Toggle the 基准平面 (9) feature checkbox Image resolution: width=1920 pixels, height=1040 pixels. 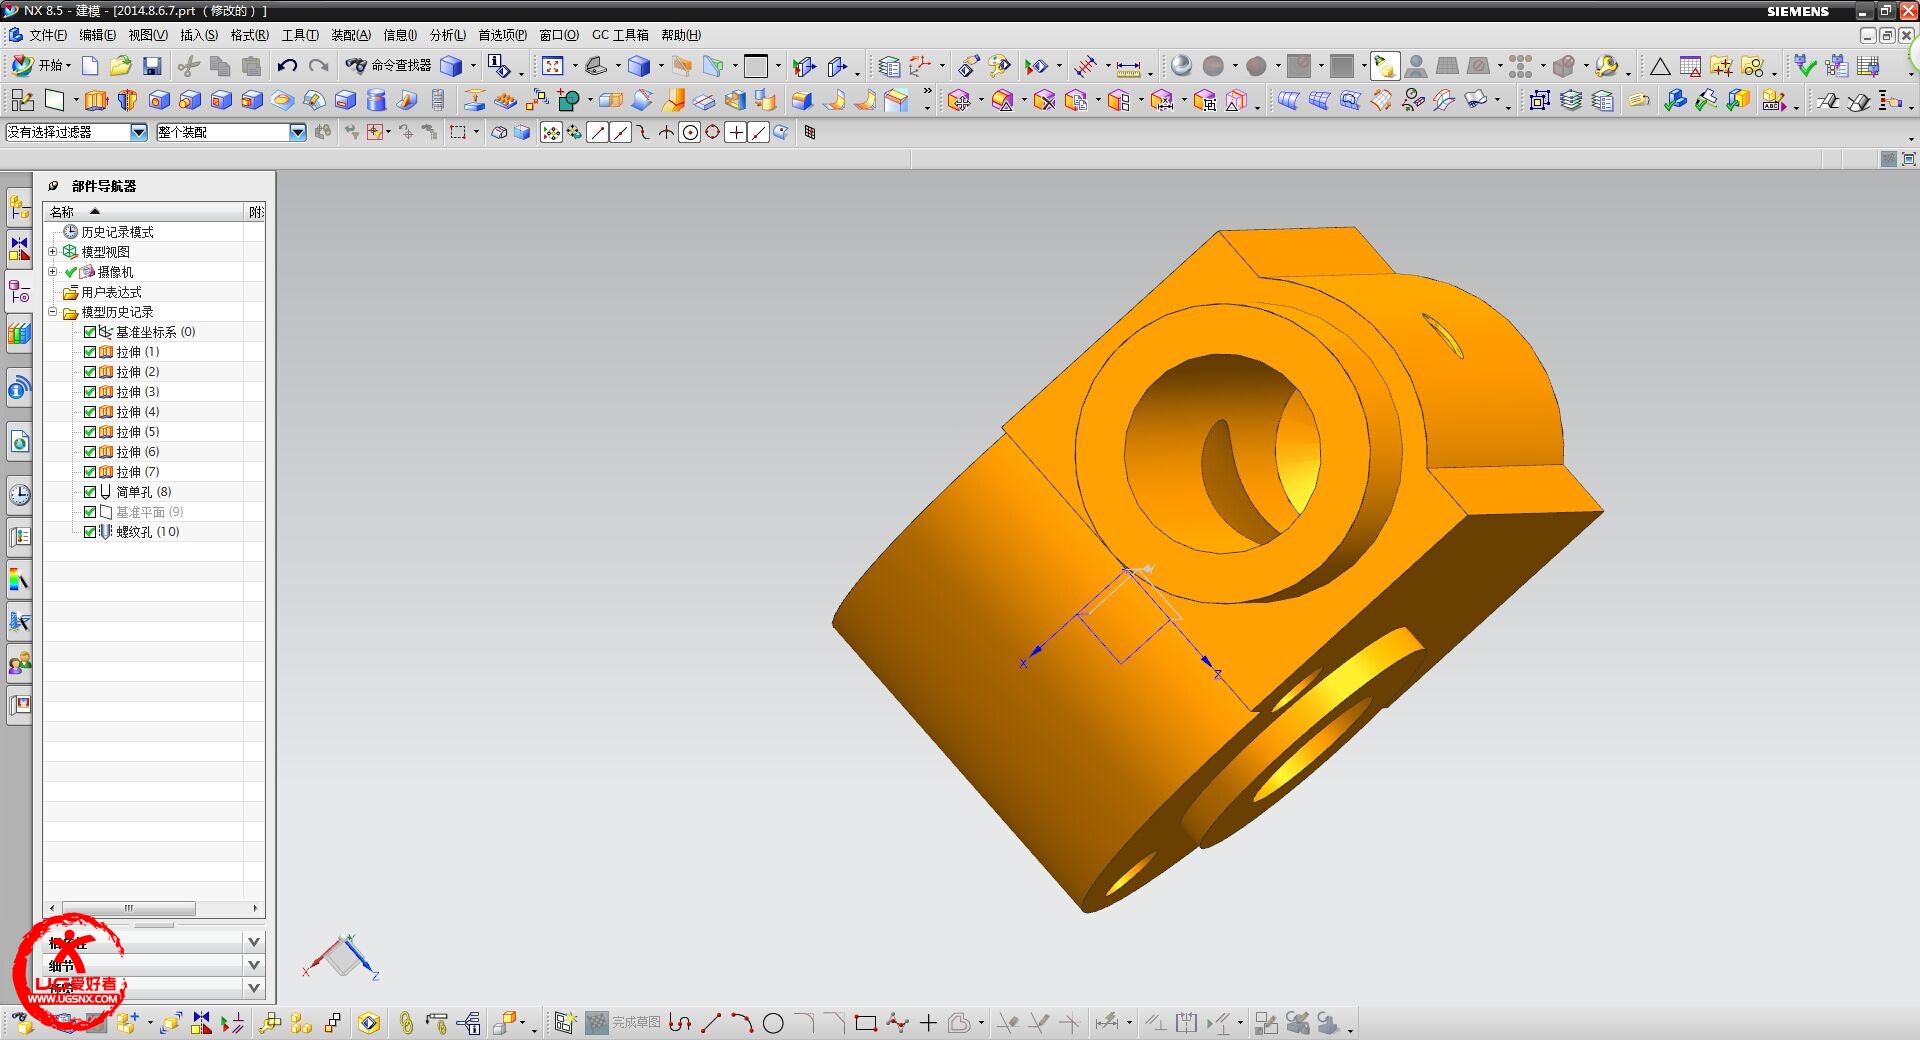90,512
